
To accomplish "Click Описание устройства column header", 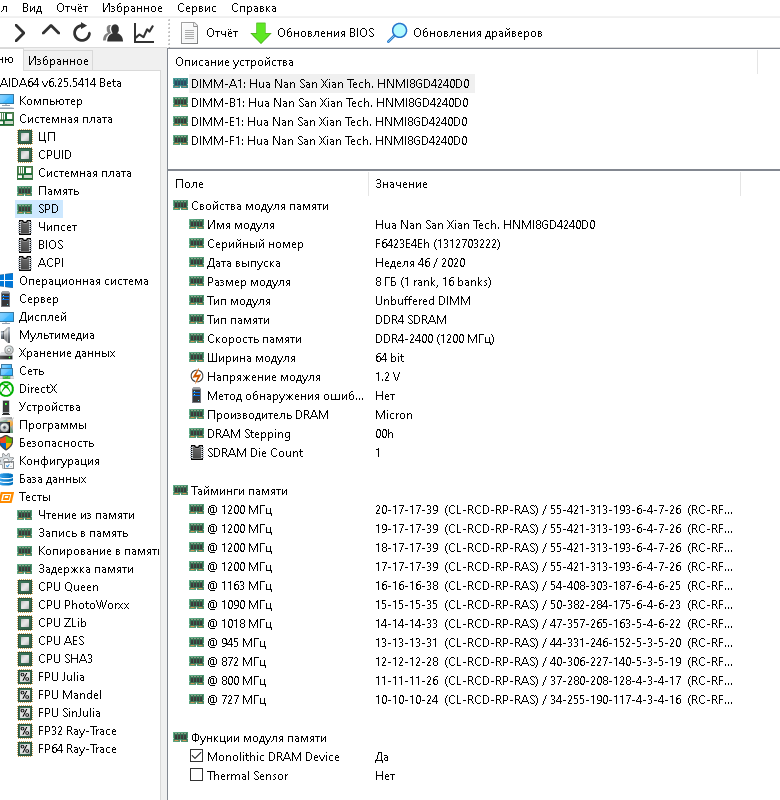I will coord(234,62).
